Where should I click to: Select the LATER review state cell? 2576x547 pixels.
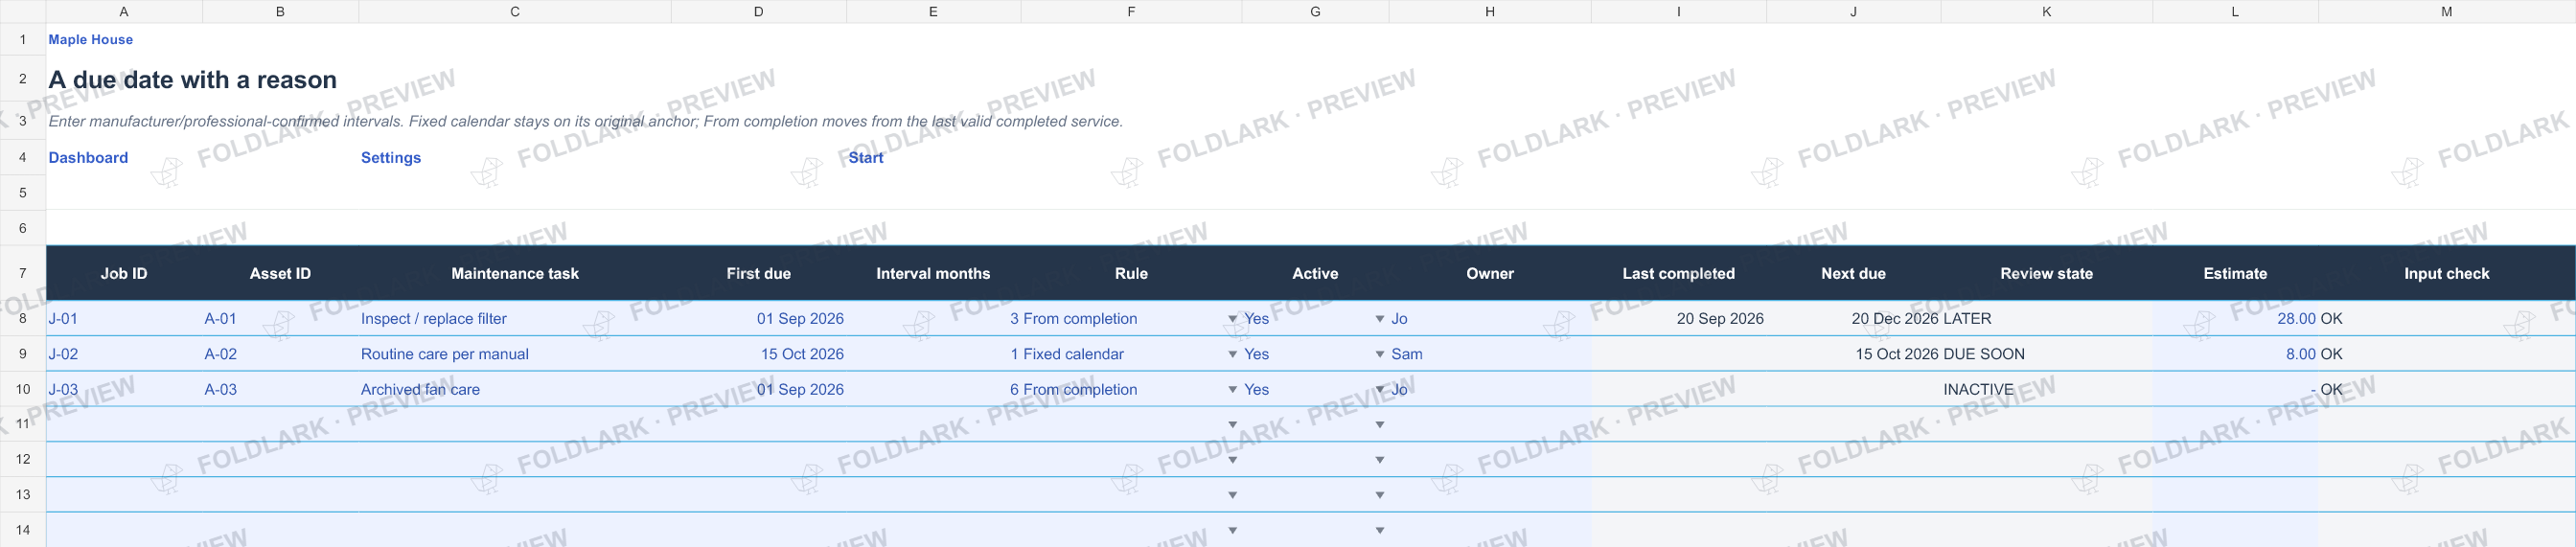[x=2046, y=319]
